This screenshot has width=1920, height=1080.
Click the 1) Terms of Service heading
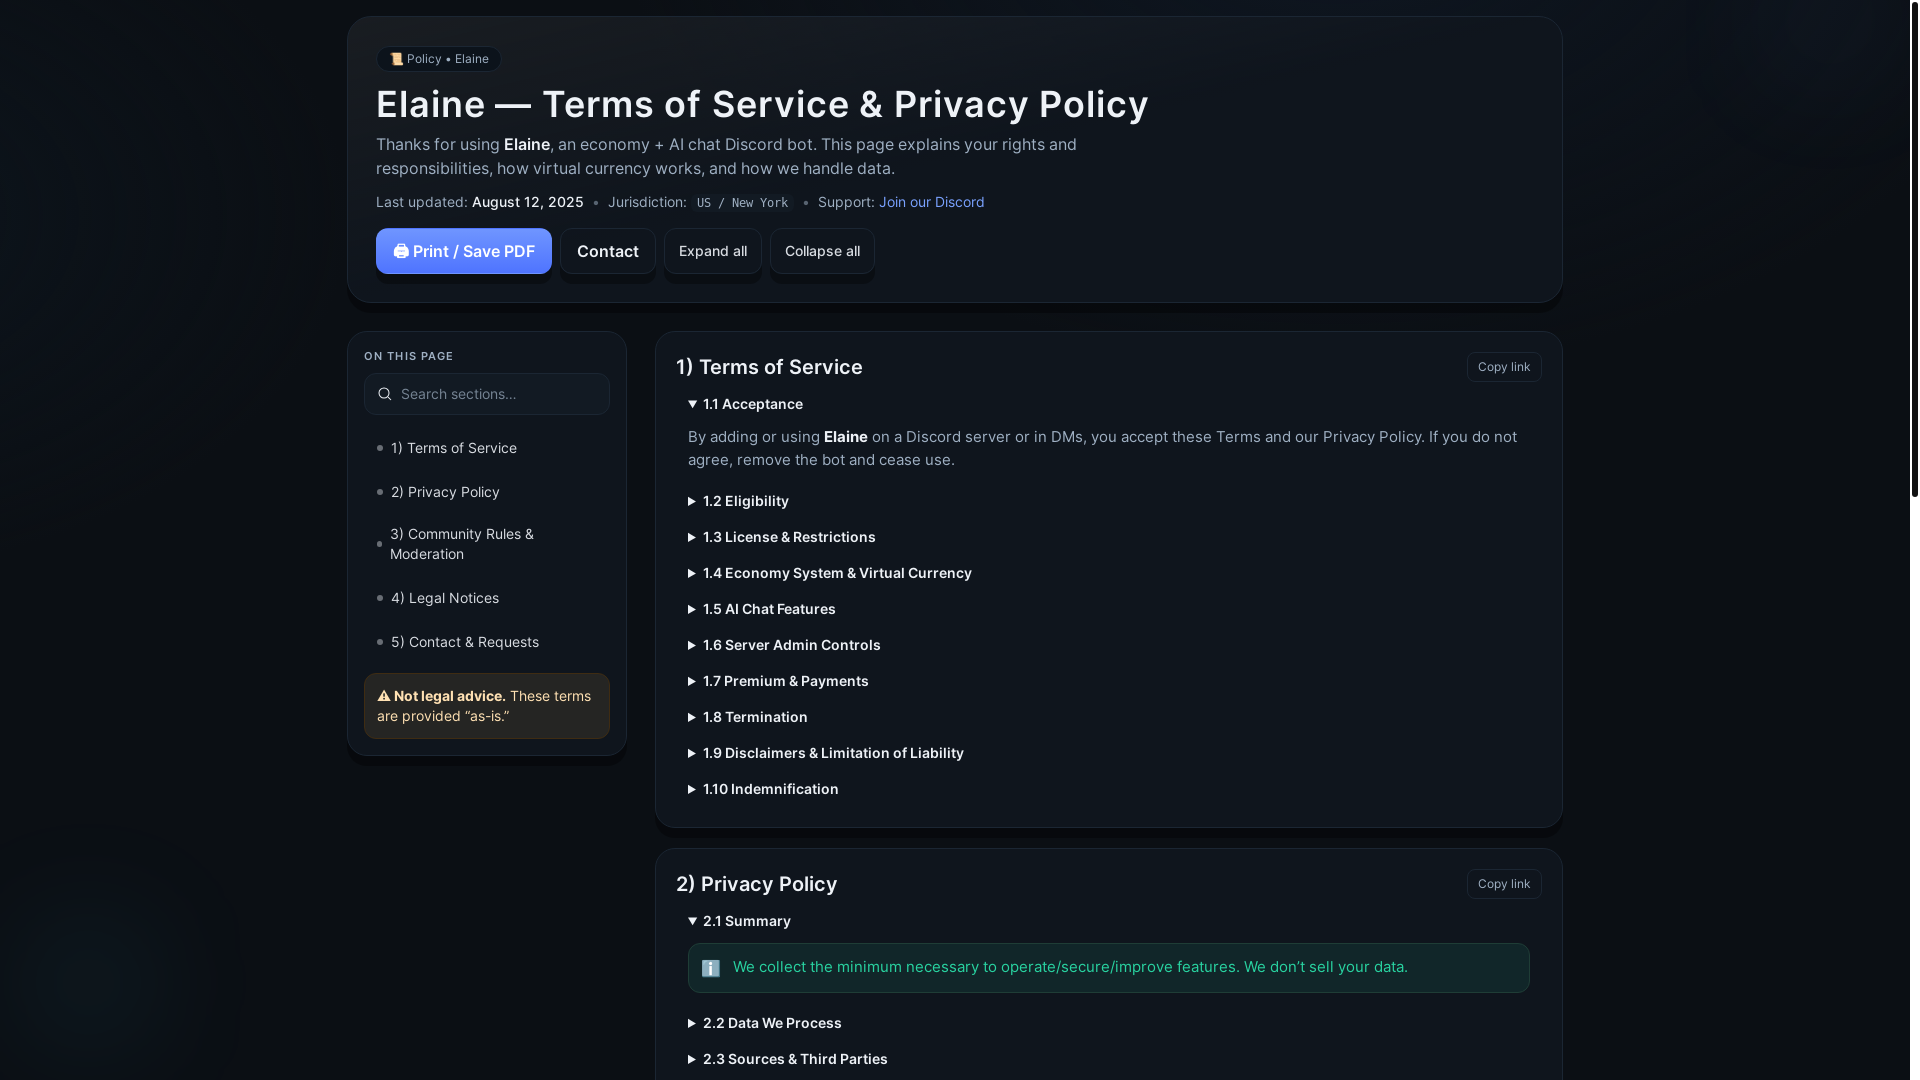pos(769,367)
